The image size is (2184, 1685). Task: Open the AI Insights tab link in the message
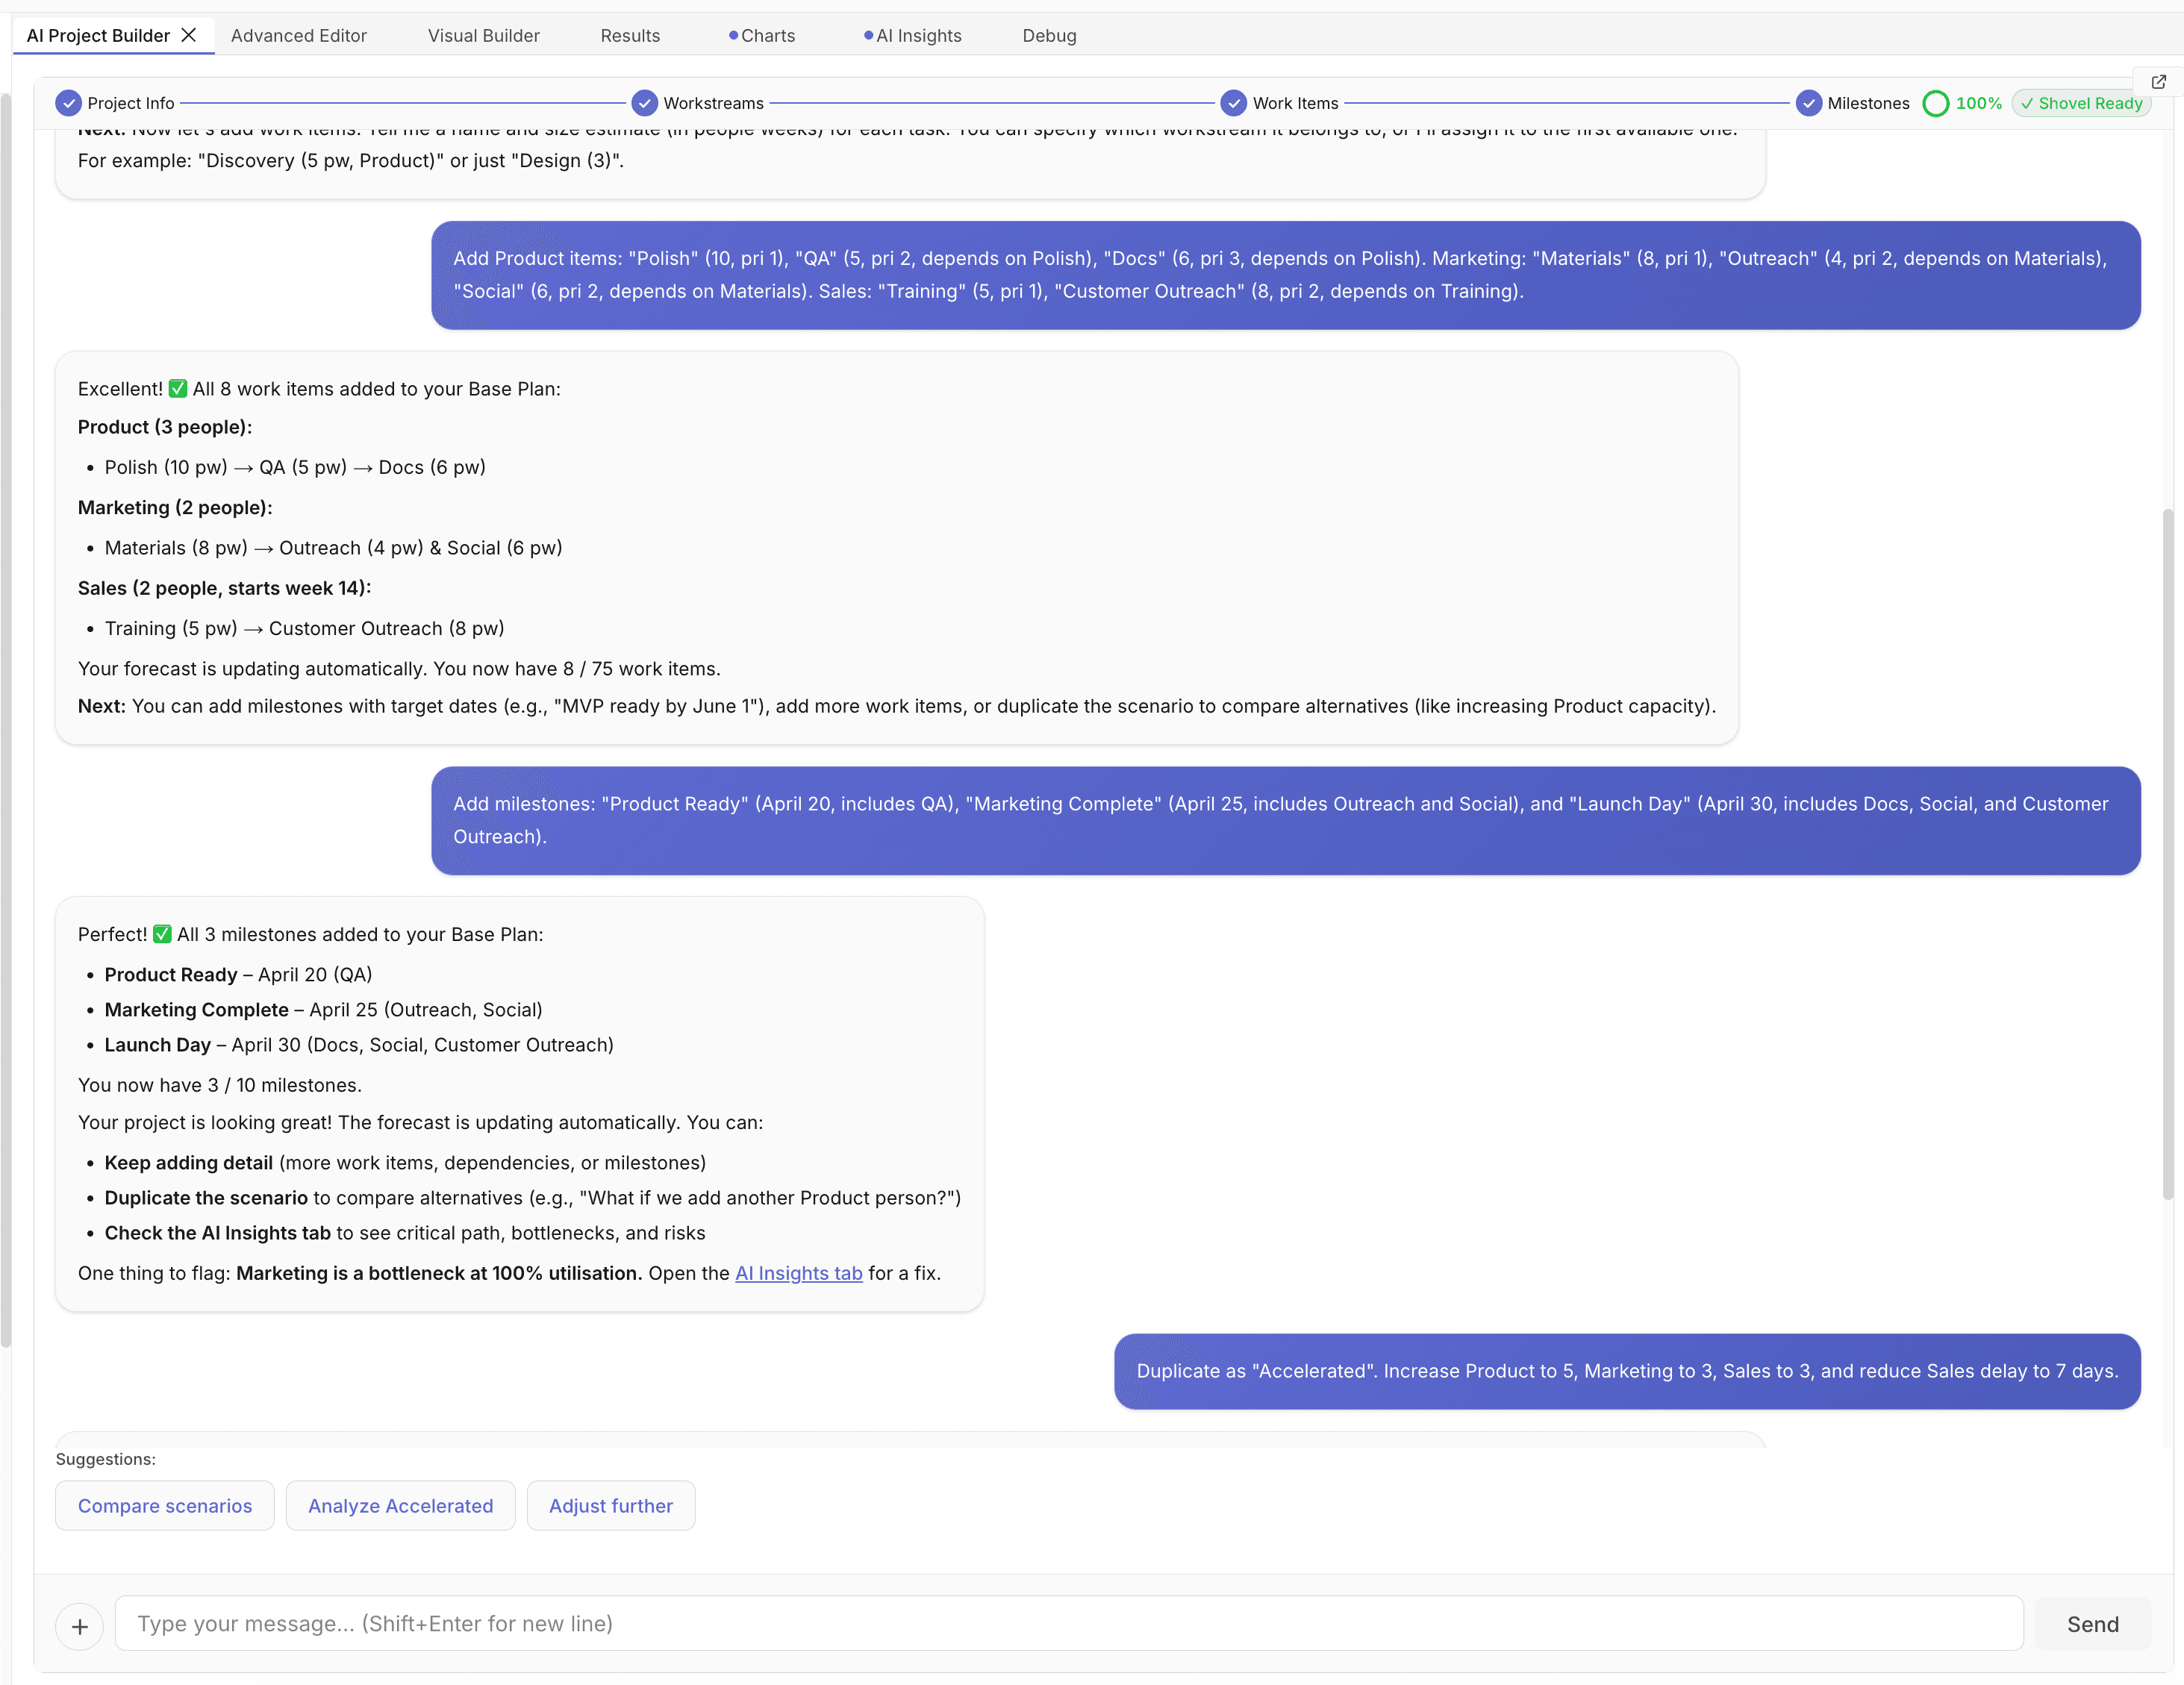coord(797,1273)
